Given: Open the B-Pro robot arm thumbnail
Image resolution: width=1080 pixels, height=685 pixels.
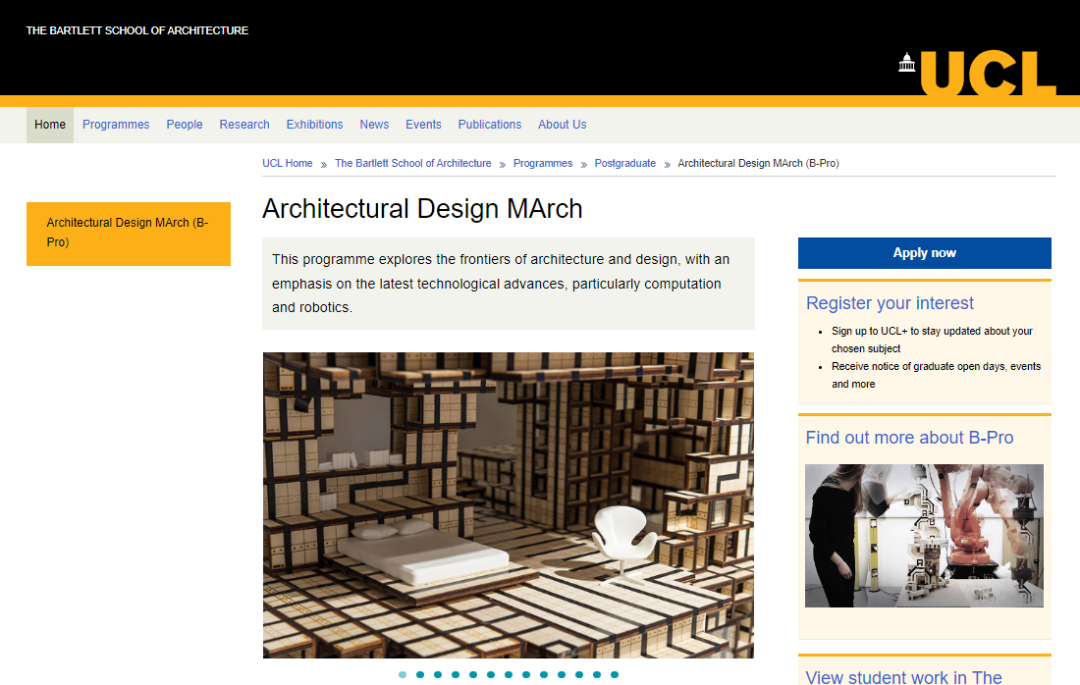Looking at the screenshot, I should point(924,535).
